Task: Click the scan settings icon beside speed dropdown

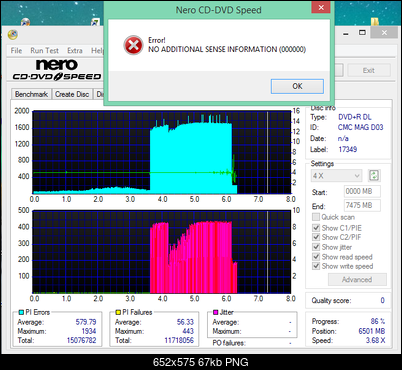Action: click(x=374, y=175)
